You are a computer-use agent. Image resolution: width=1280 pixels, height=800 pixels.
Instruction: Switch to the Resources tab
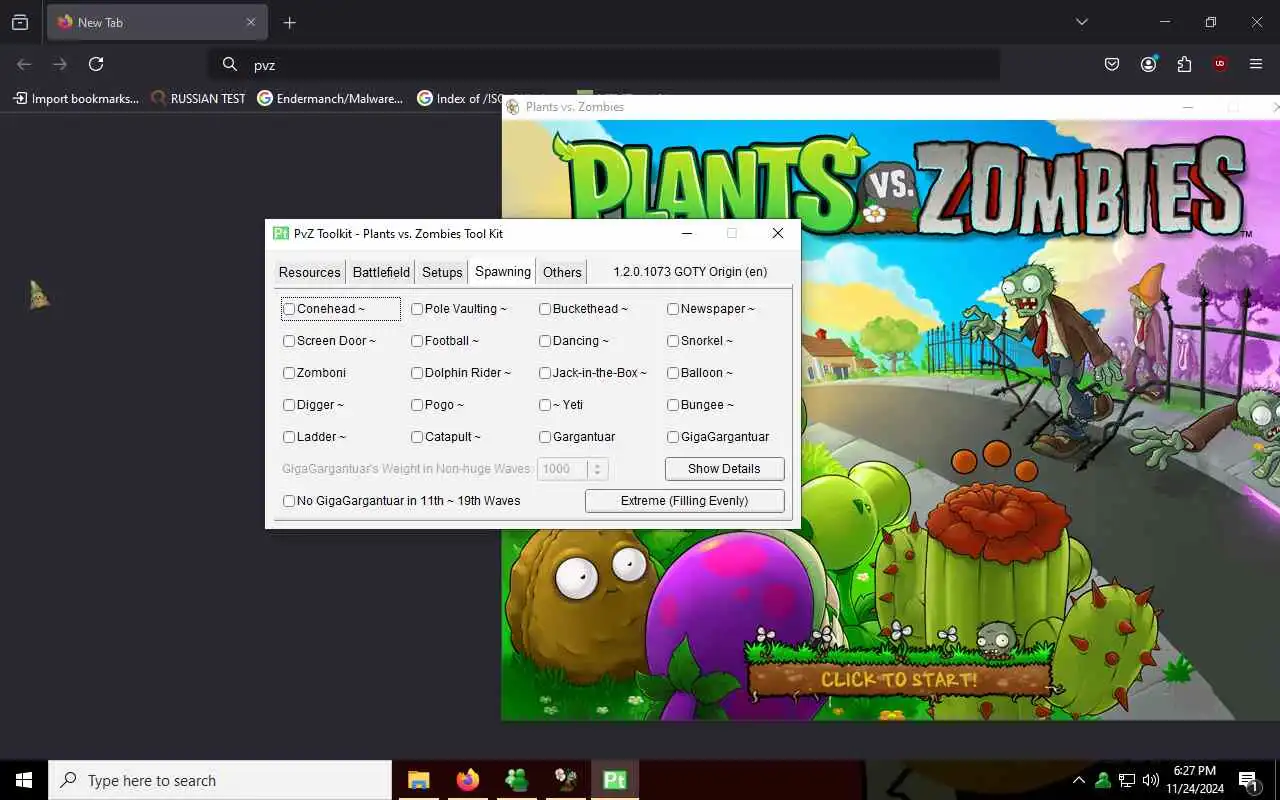309,272
